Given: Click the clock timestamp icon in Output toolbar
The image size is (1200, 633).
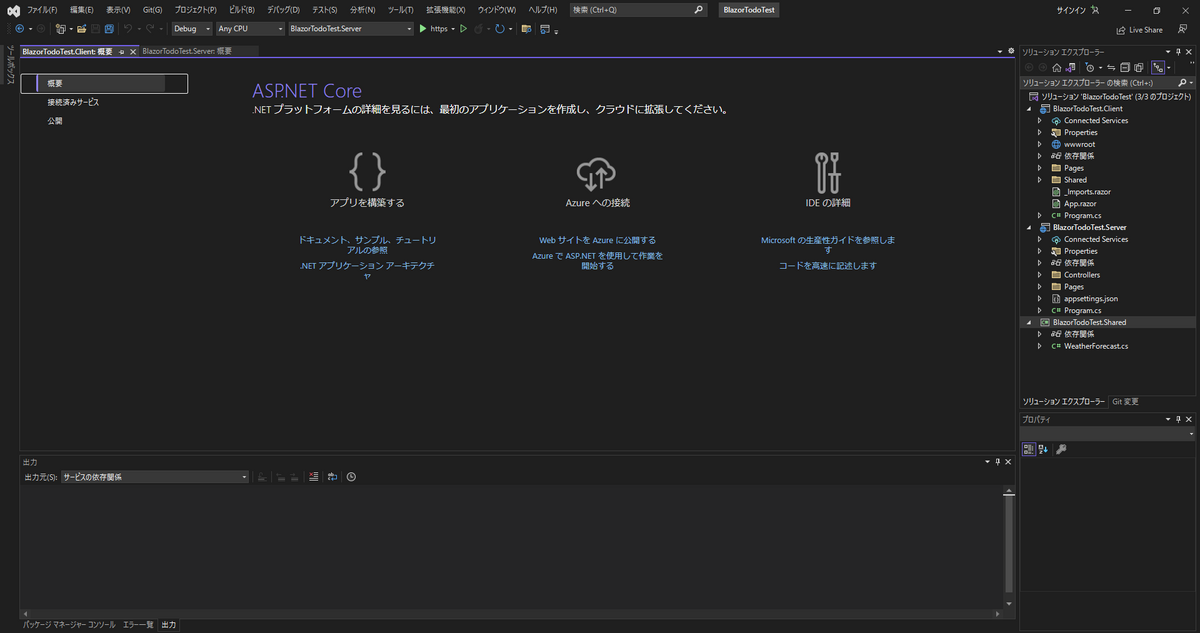Looking at the screenshot, I should coord(351,477).
